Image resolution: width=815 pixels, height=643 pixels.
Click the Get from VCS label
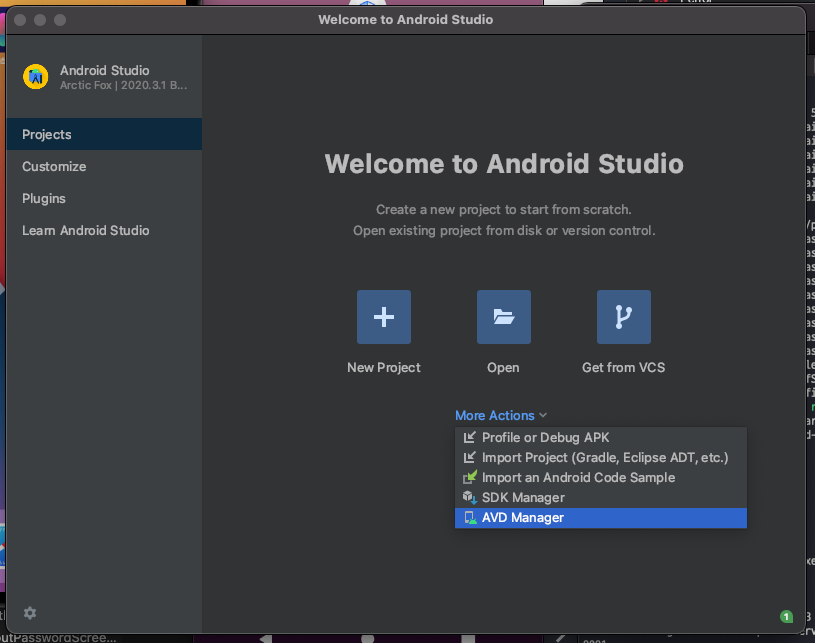pos(623,368)
